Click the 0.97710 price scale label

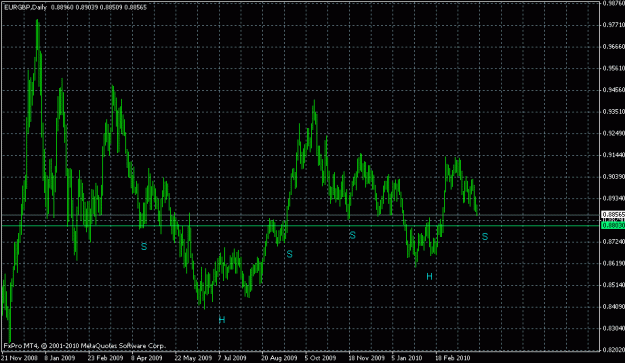[614, 25]
